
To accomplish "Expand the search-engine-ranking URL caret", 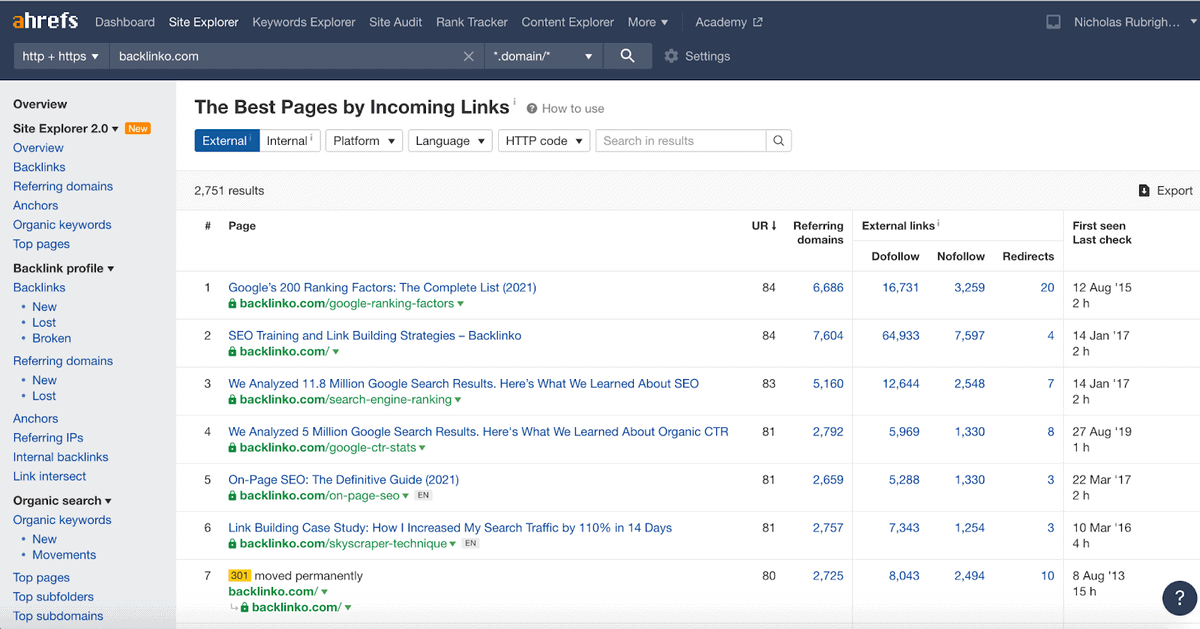I will (458, 400).
